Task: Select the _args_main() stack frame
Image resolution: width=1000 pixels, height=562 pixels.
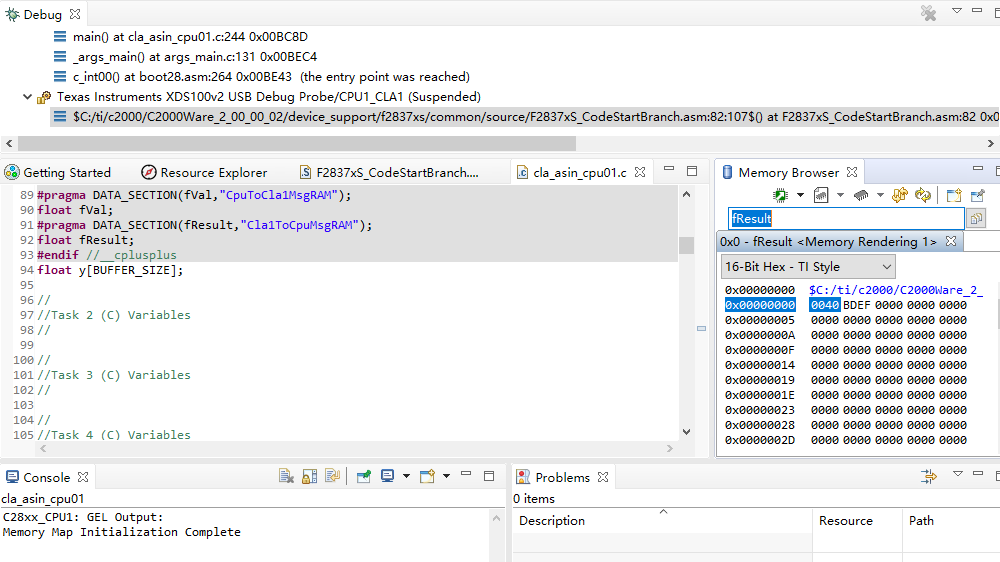Action: point(195,57)
